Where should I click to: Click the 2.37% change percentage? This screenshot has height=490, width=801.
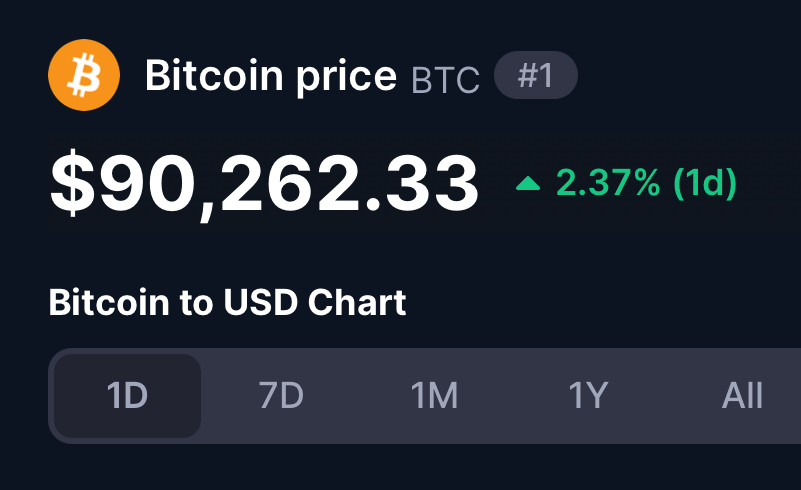(608, 182)
